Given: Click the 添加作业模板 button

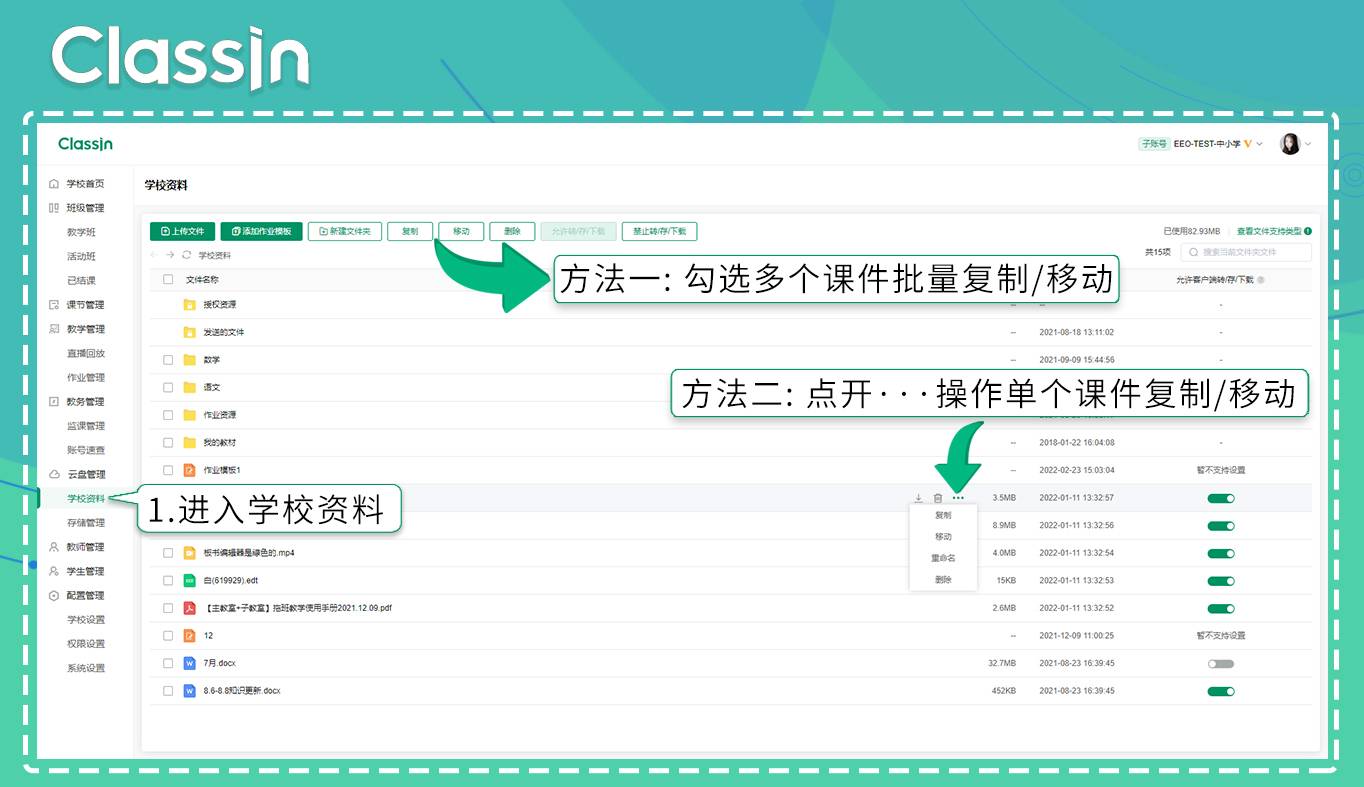Looking at the screenshot, I should 261,231.
